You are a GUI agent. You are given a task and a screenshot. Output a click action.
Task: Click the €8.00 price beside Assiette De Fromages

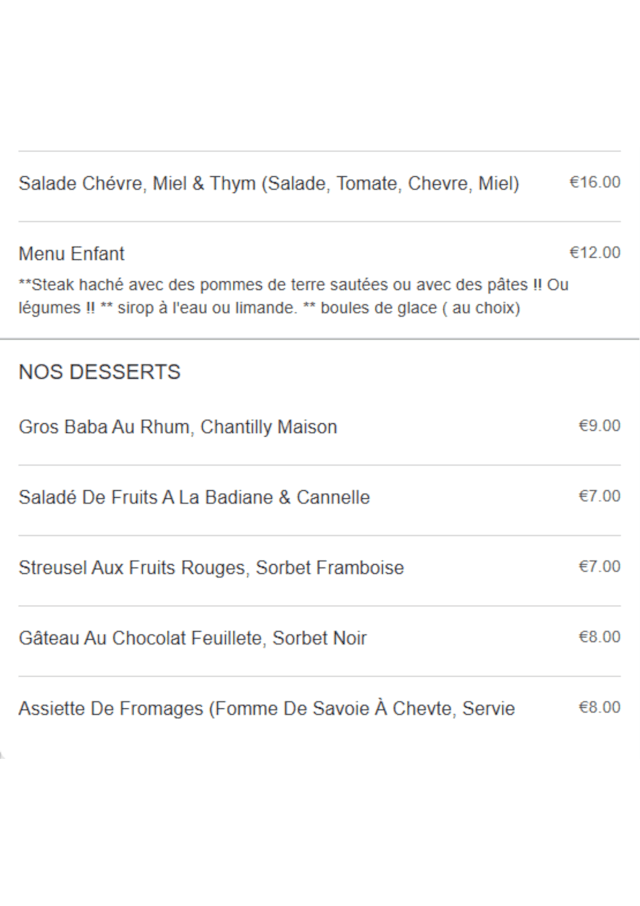click(x=599, y=707)
